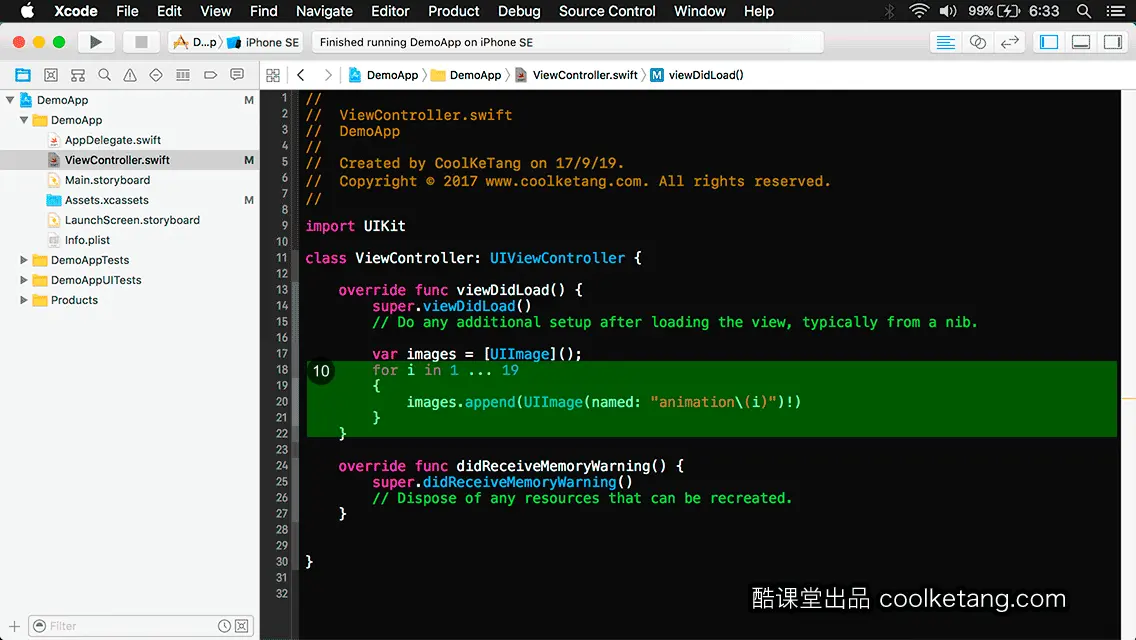1136x640 pixels.
Task: Show the version editor
Action: coord(1010,42)
